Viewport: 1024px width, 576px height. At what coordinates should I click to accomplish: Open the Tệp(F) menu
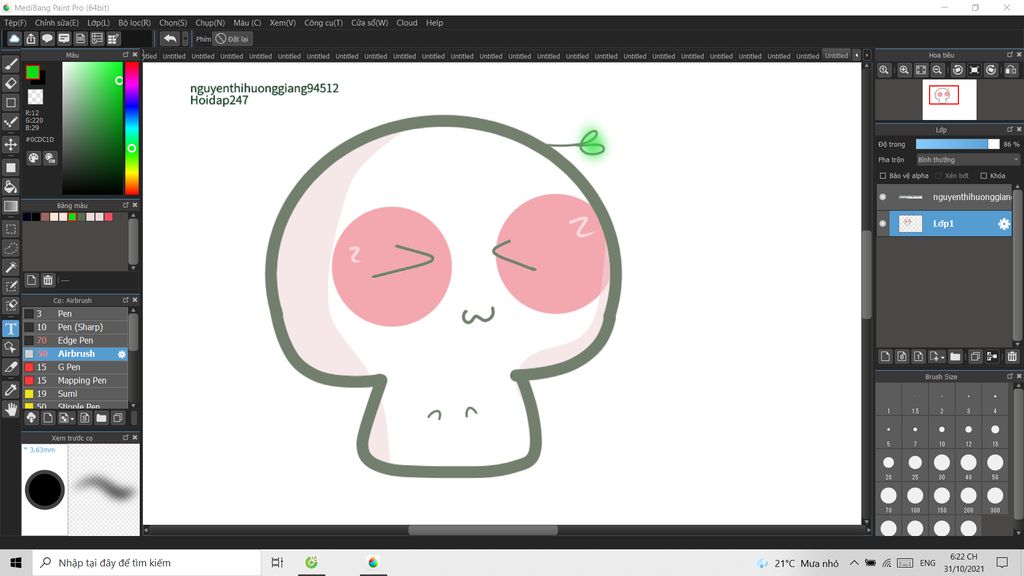[15, 22]
